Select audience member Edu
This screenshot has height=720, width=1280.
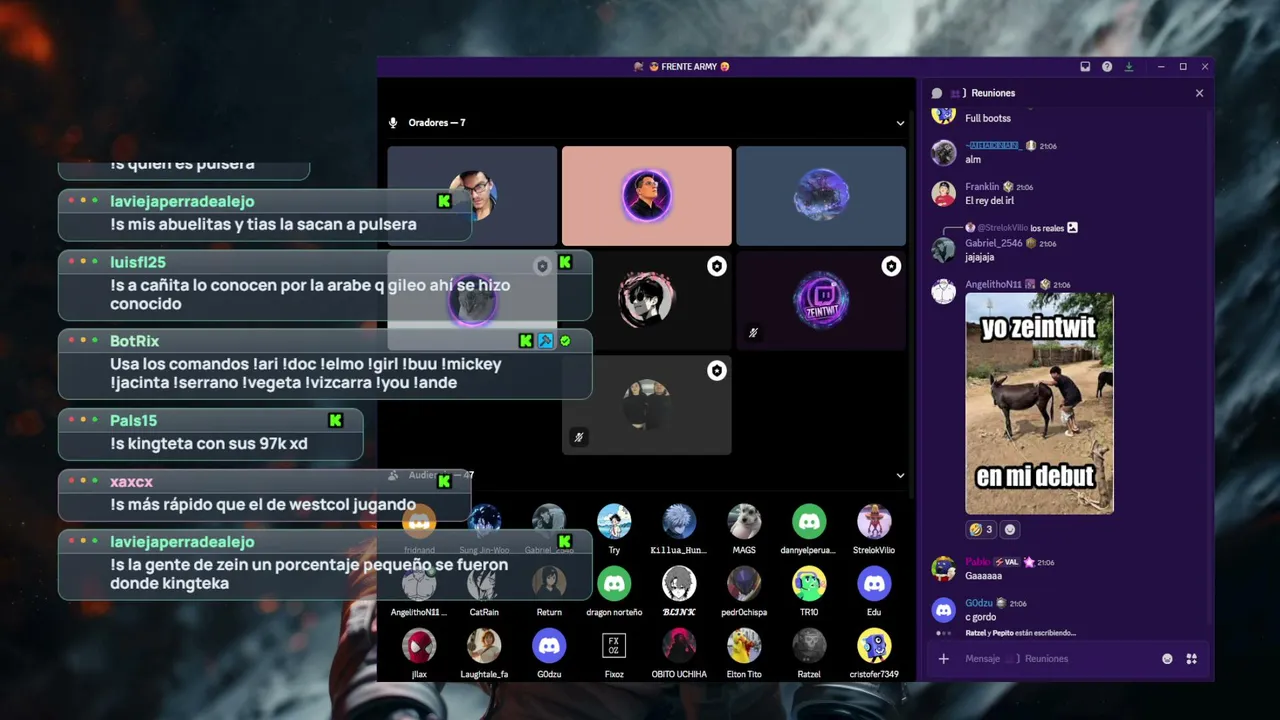(x=874, y=591)
